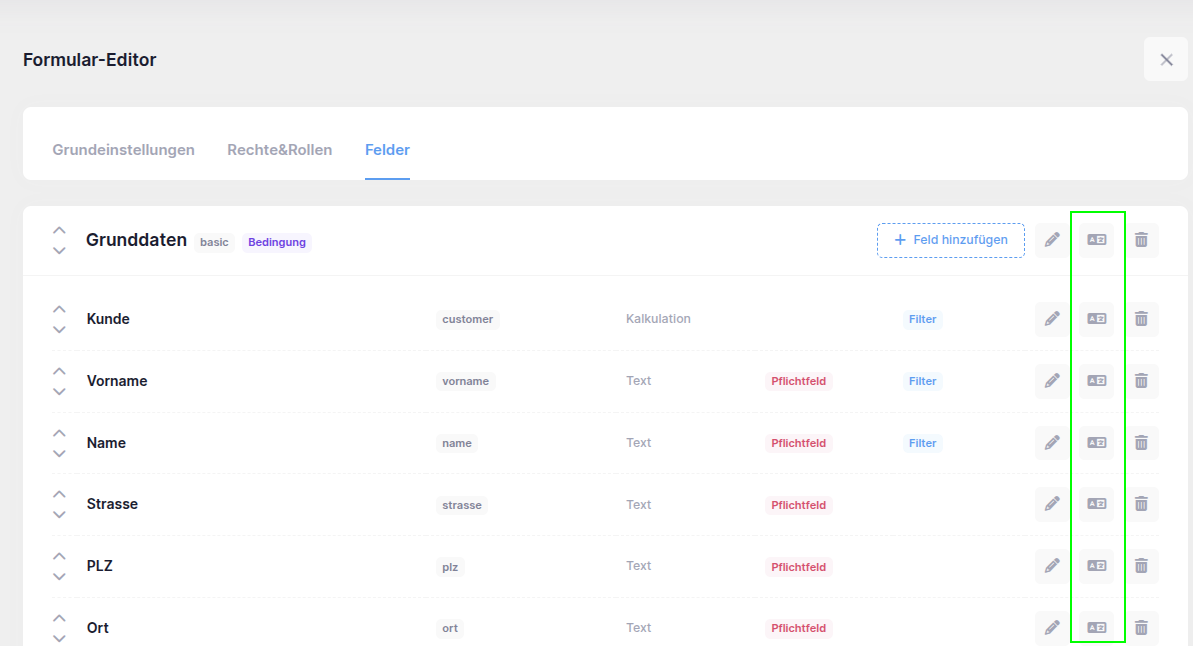The width and height of the screenshot is (1193, 646).
Task: Open the rename A-Z icon for PLZ
Action: (x=1096, y=566)
